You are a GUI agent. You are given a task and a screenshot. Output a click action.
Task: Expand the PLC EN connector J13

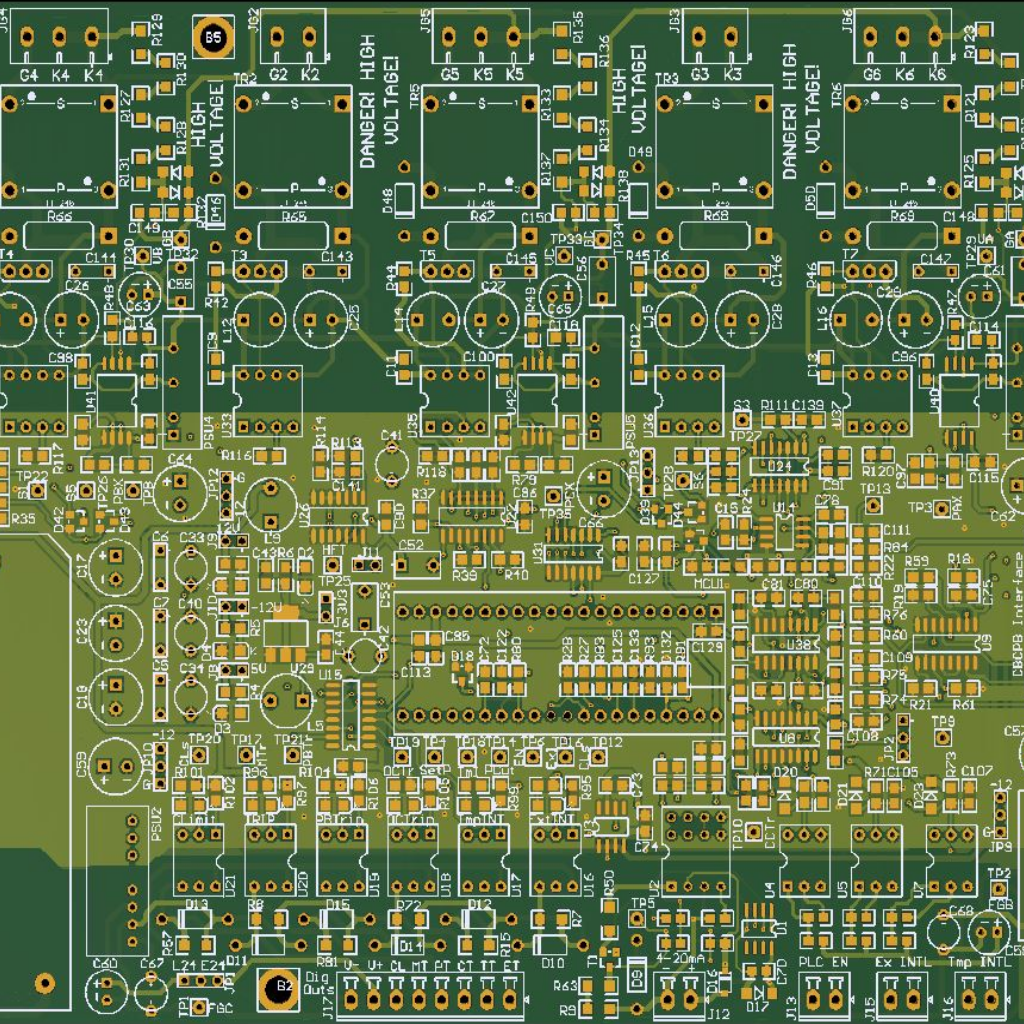point(823,997)
